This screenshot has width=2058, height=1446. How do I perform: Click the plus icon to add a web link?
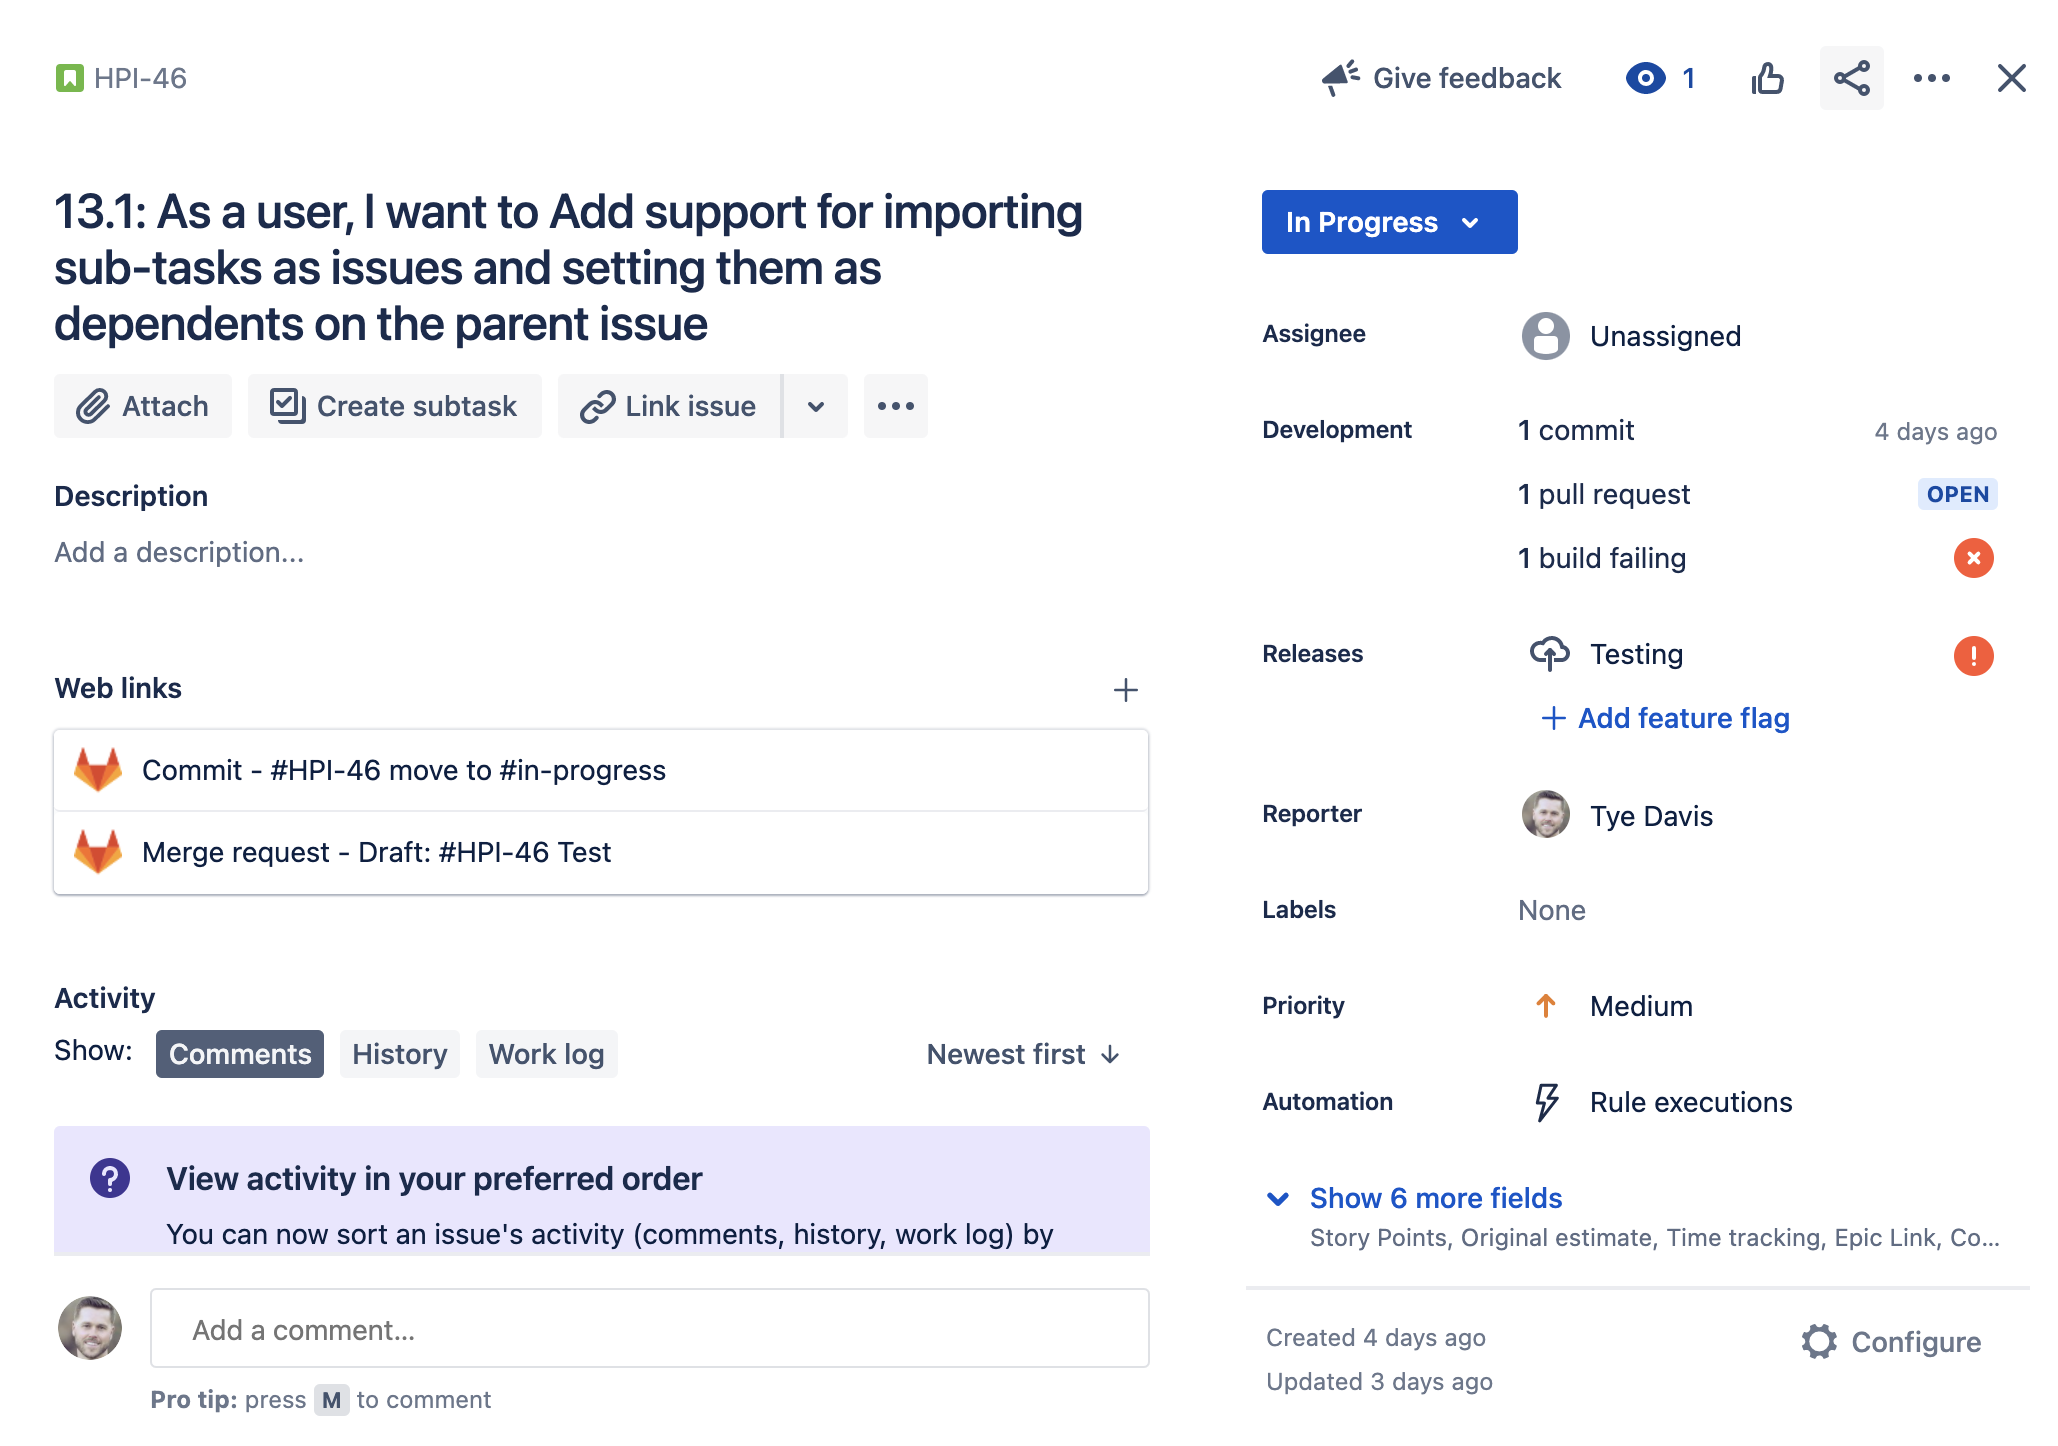1125,689
